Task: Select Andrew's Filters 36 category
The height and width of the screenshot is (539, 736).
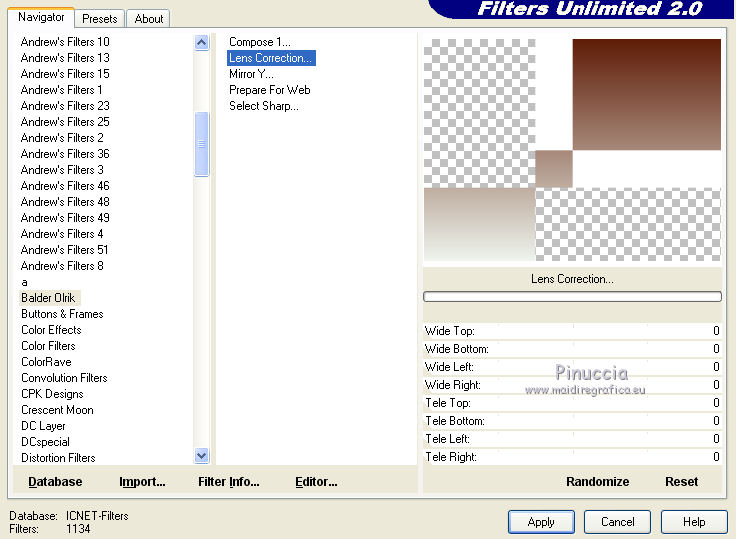Action: 65,154
